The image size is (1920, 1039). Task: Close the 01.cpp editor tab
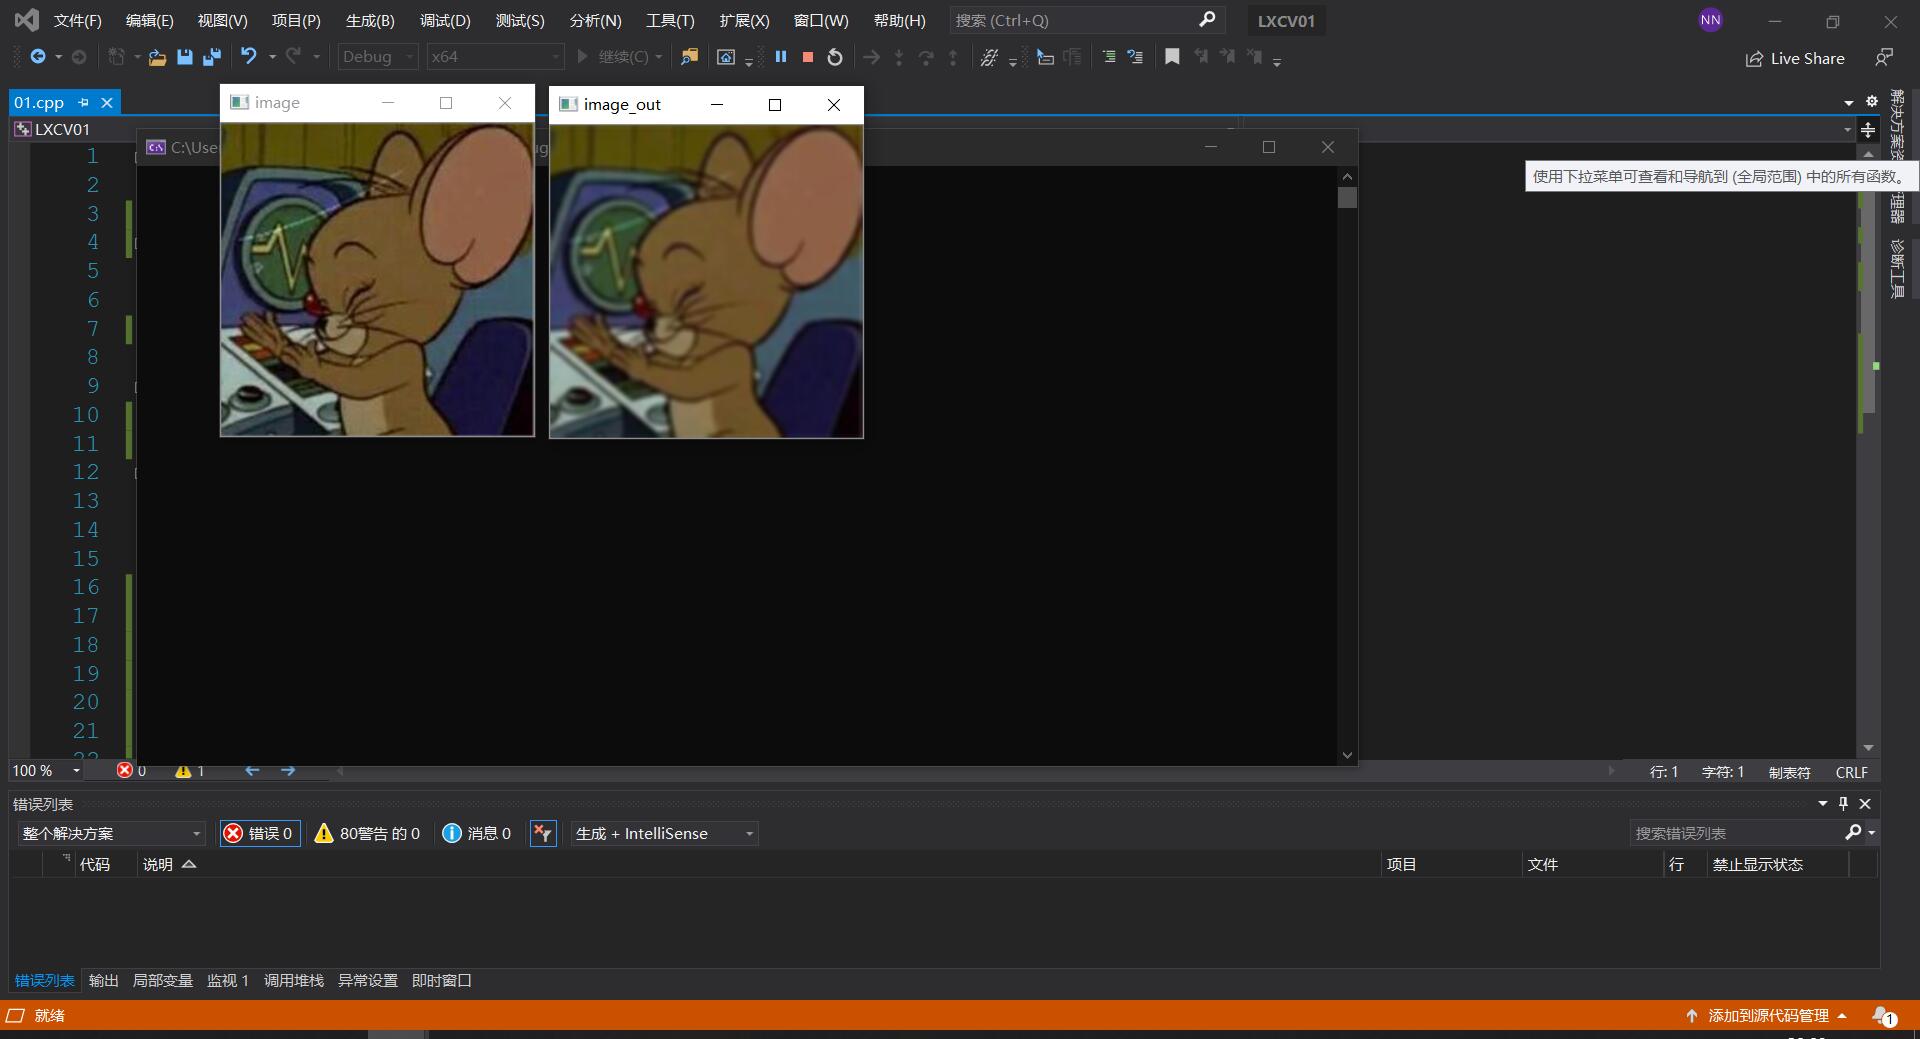107,102
